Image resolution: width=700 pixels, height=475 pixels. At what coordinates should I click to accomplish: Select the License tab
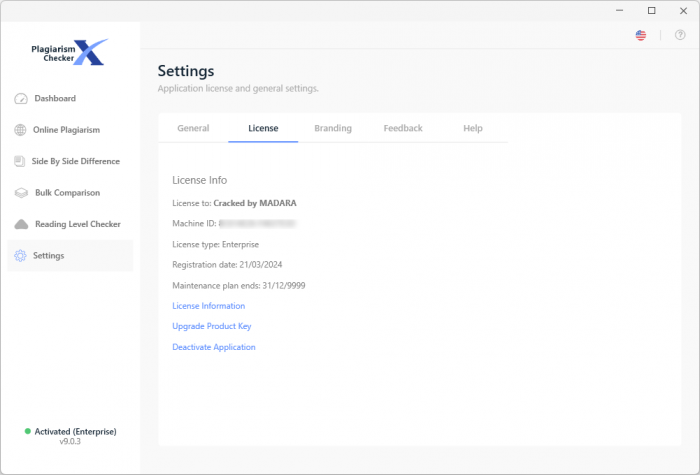pos(263,128)
